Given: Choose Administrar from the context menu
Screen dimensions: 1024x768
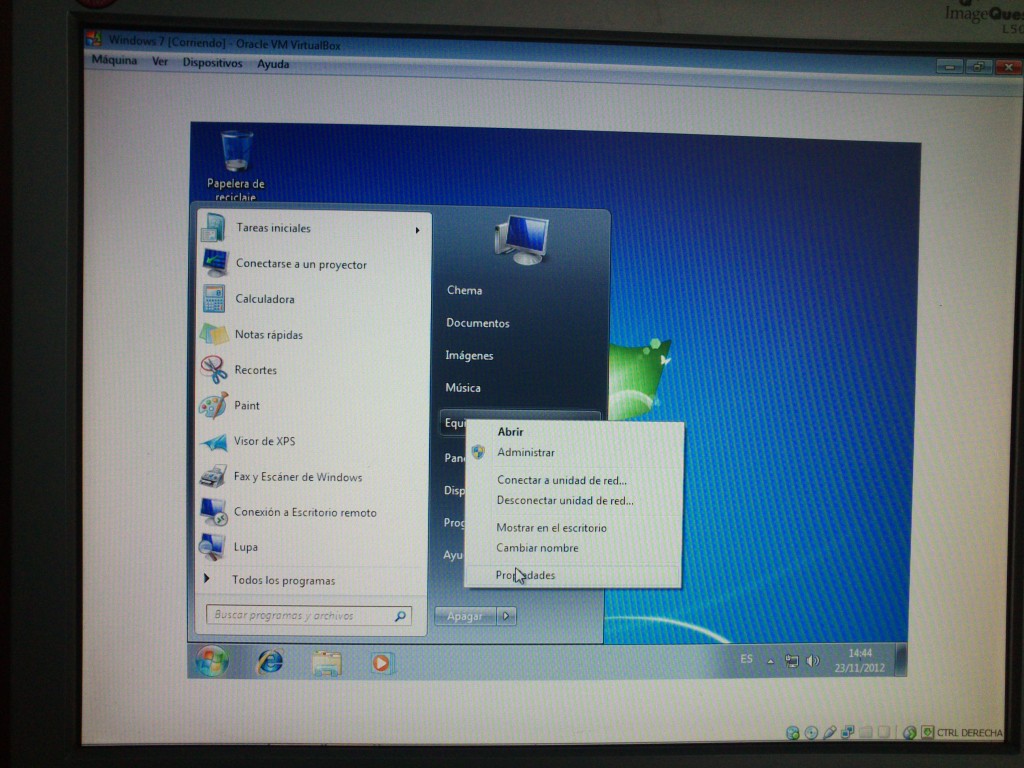Looking at the screenshot, I should click(526, 453).
